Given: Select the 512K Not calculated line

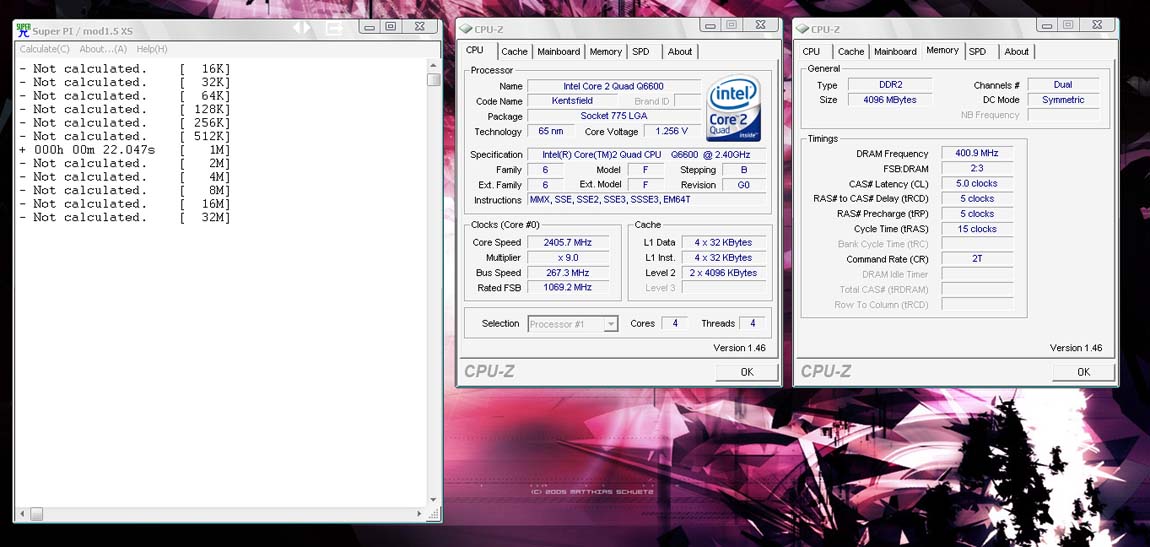Looking at the screenshot, I should 125,136.
